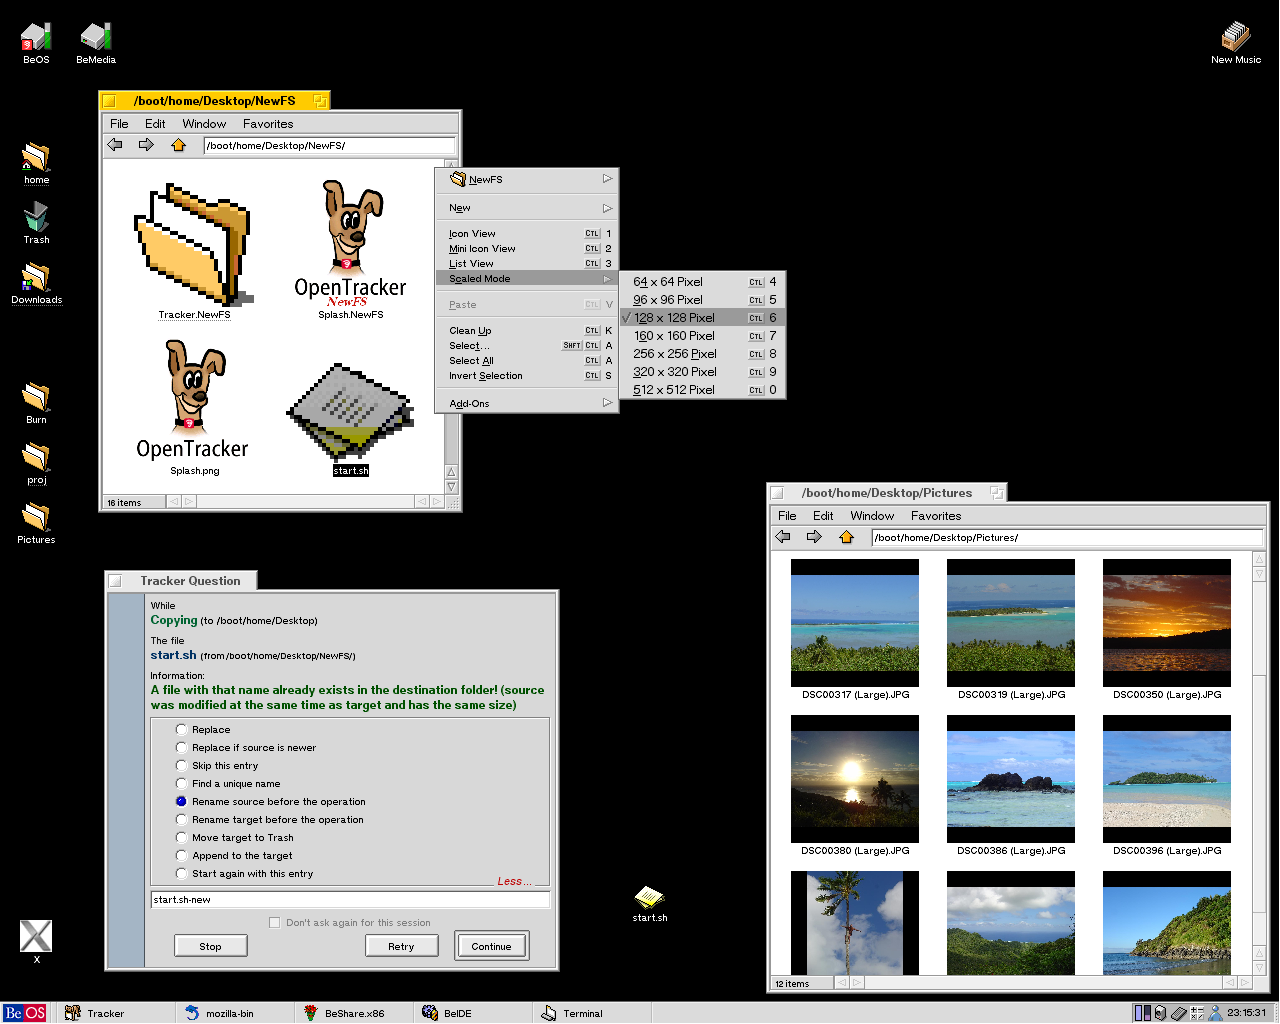Screen dimensions: 1280x1024
Task: Click the Stop button in Tracker Question
Action: (210, 946)
